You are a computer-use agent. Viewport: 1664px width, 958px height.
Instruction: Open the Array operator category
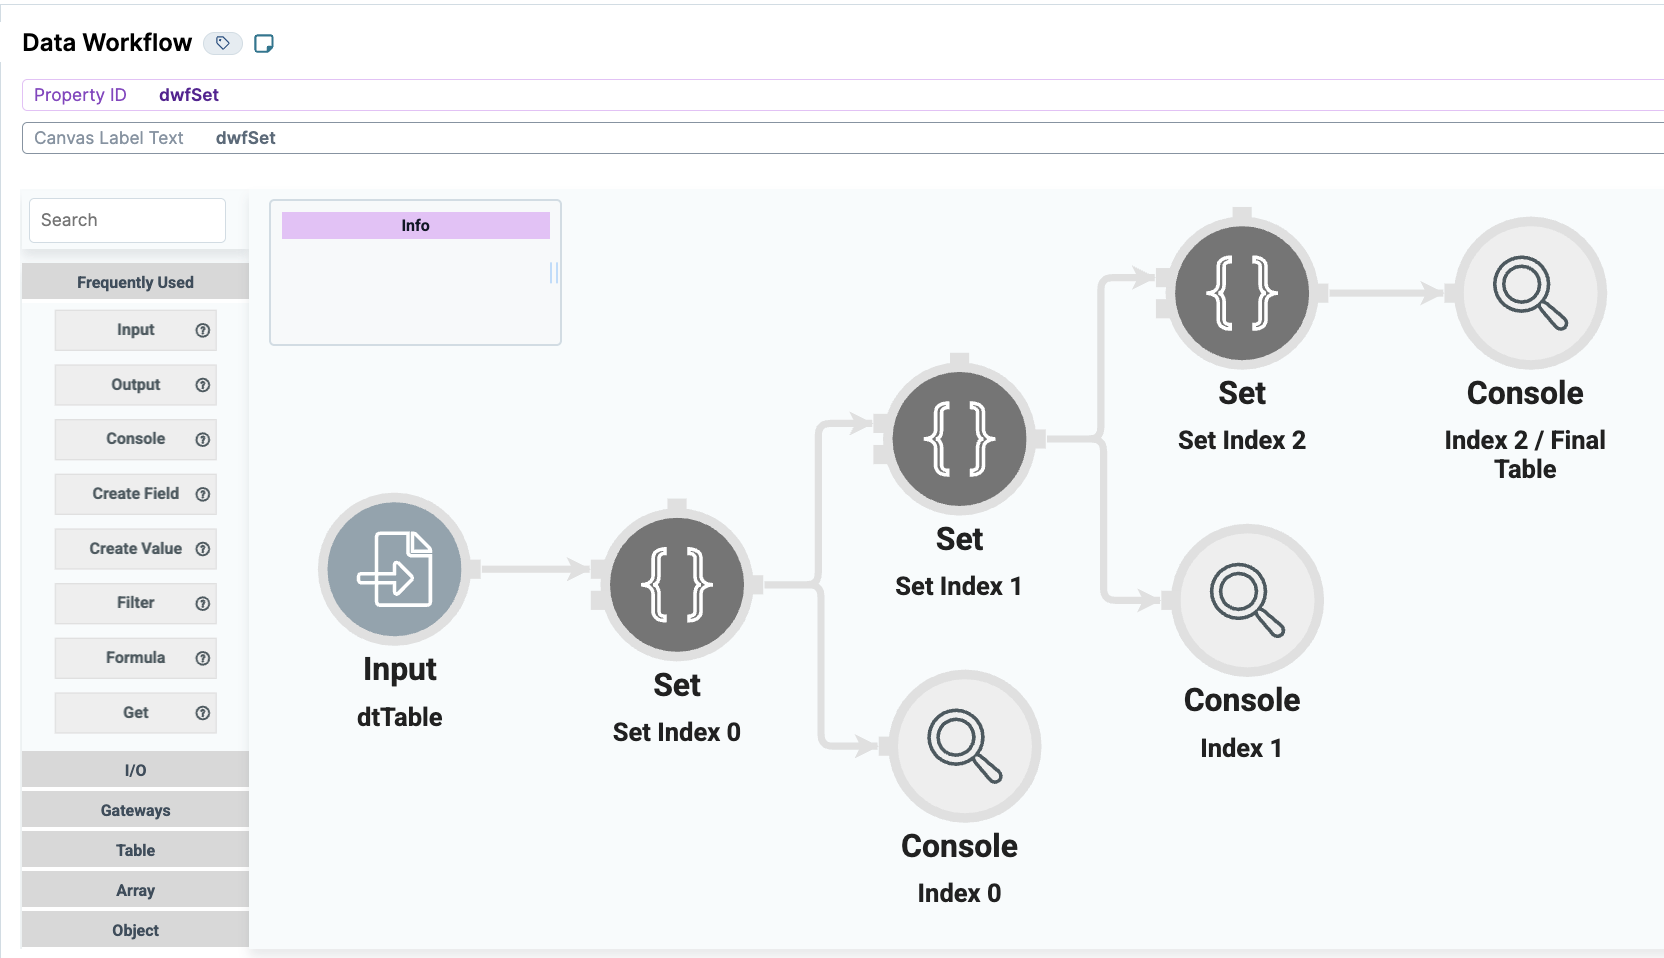pos(135,889)
